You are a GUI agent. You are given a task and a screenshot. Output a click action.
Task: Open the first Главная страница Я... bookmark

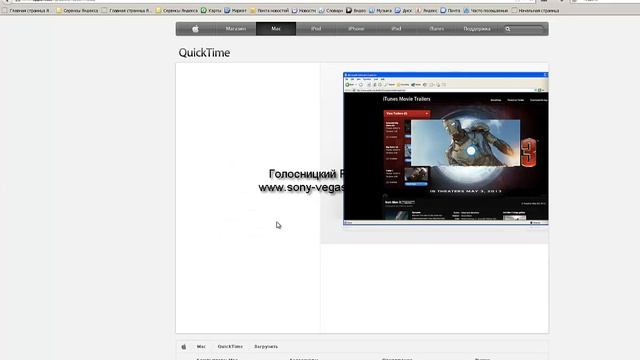pyautogui.click(x=26, y=10)
